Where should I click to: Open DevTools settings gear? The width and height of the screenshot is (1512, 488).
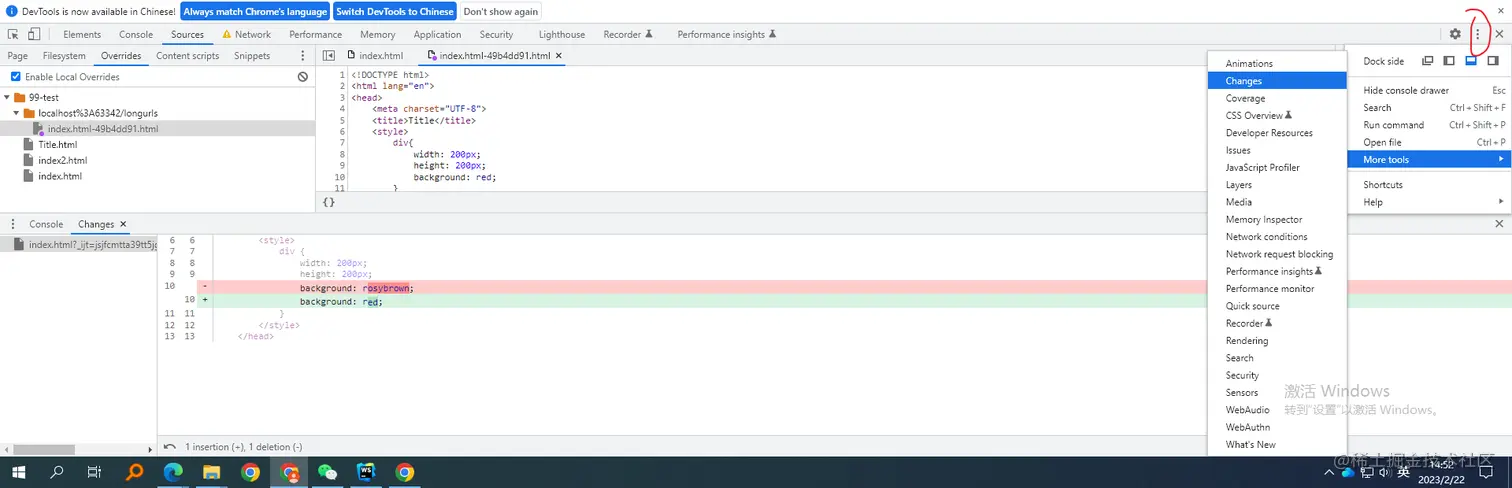tap(1455, 34)
